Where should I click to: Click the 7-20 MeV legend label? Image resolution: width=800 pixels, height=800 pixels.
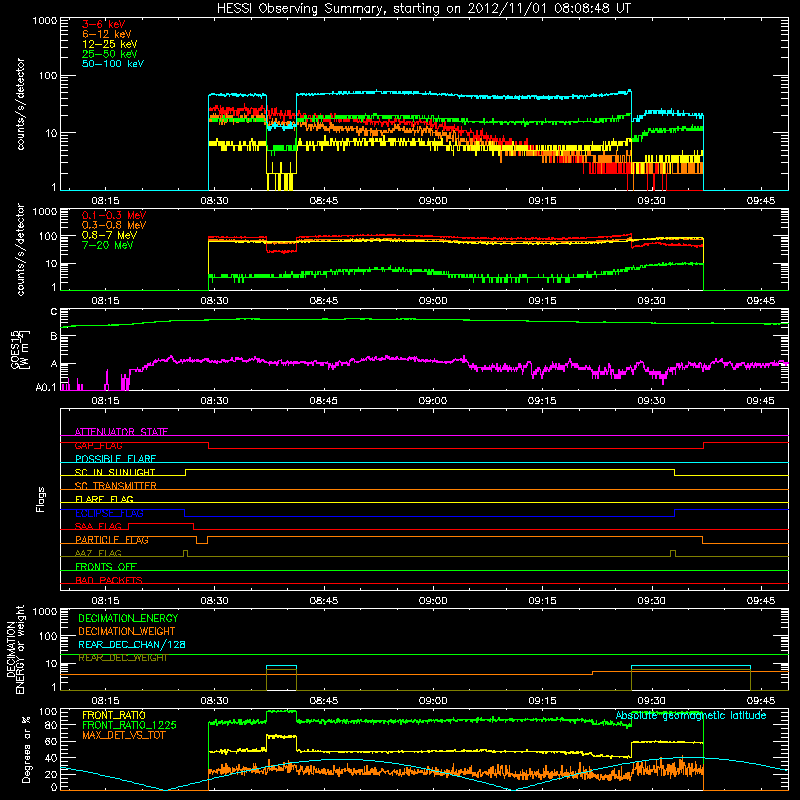pos(108,245)
